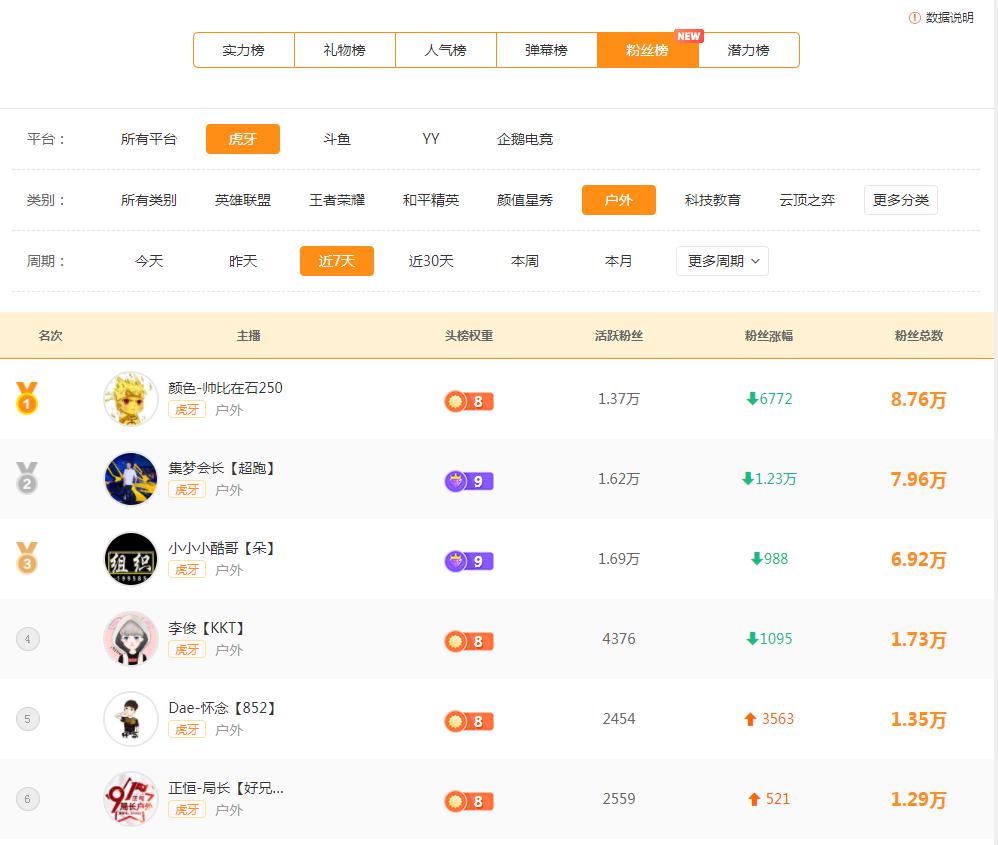This screenshot has width=998, height=845.
Task: Select the 英雄联盟 category filter
Action: click(x=242, y=200)
